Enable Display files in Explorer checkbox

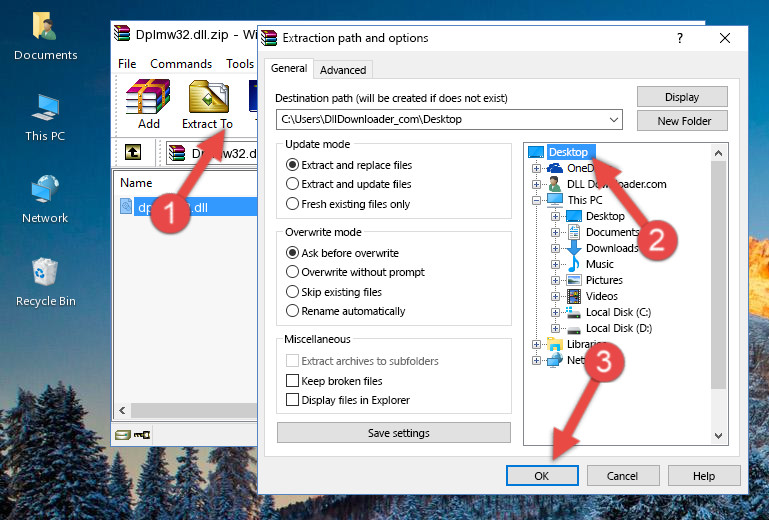pos(292,400)
